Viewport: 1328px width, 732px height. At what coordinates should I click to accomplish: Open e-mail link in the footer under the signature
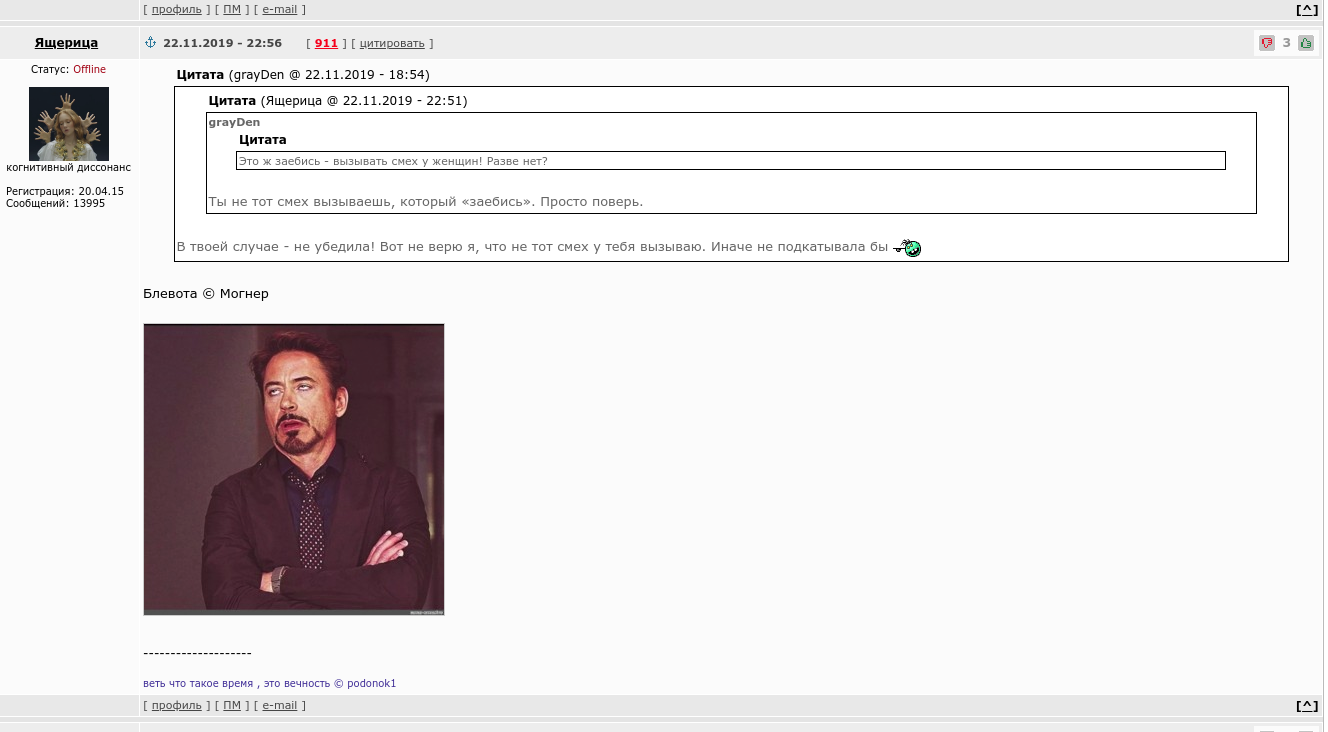click(279, 705)
